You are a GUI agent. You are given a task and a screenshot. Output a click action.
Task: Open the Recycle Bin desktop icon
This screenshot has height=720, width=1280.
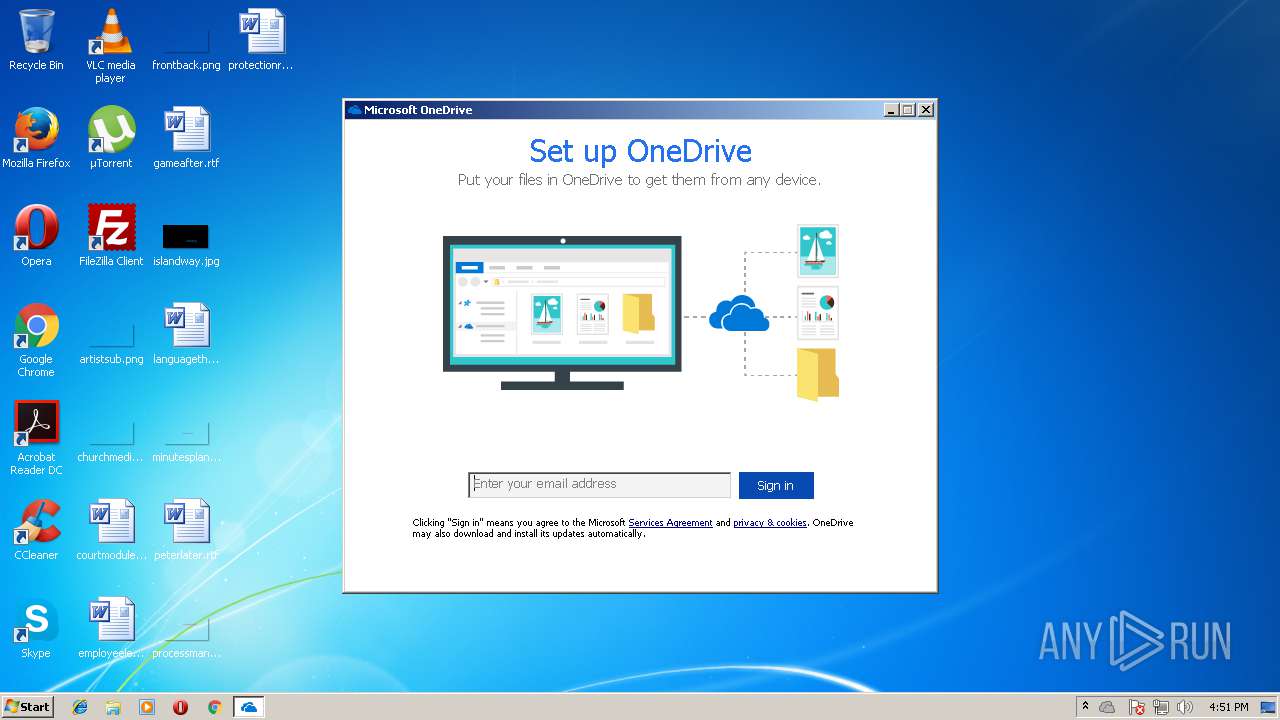coord(36,40)
